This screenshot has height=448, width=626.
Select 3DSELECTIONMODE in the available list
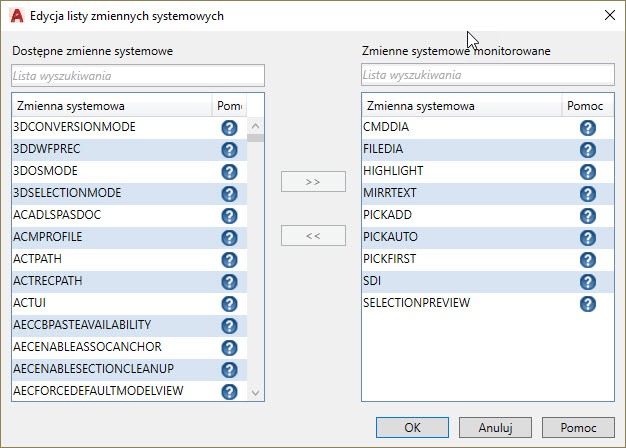[68, 193]
